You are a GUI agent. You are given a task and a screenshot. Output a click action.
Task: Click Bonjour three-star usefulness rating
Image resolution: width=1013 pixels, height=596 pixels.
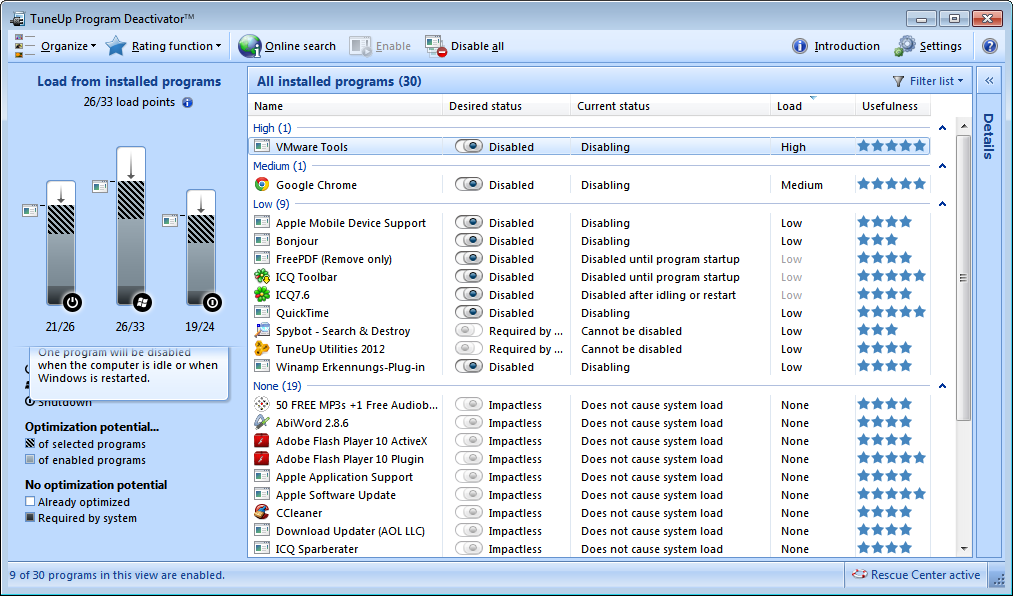[877, 241]
